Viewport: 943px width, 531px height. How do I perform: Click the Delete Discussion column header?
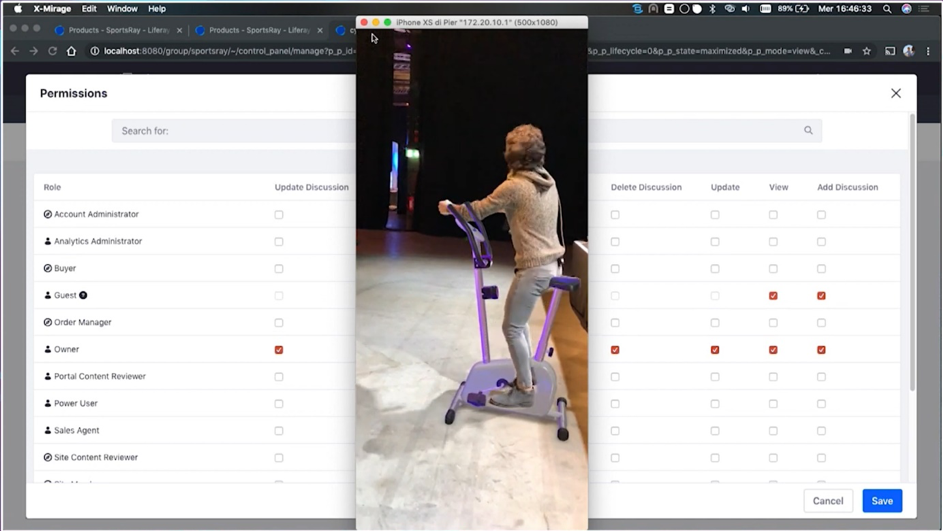(x=647, y=187)
